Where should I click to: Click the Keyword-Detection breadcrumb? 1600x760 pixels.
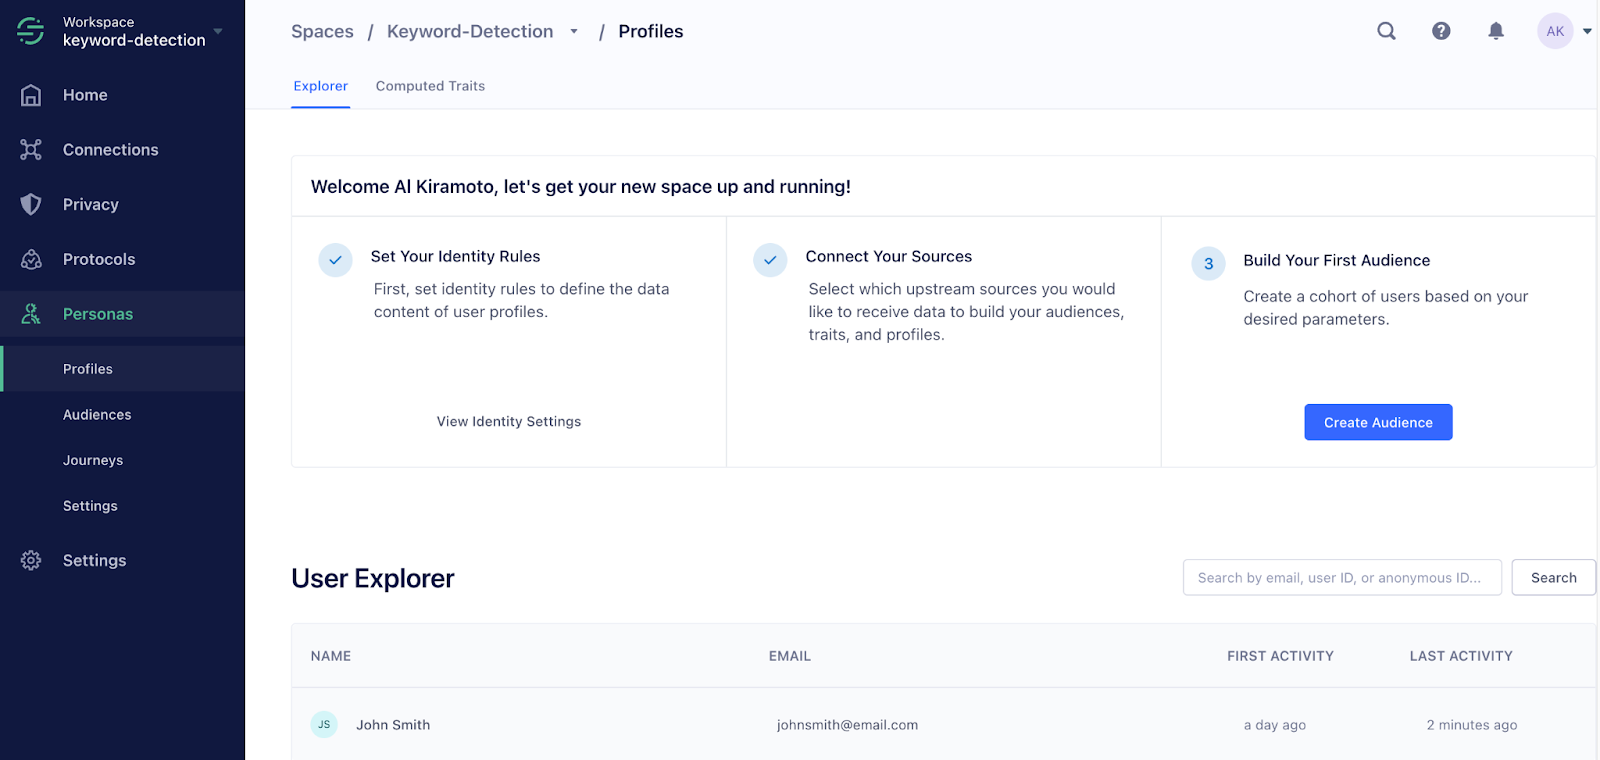470,31
